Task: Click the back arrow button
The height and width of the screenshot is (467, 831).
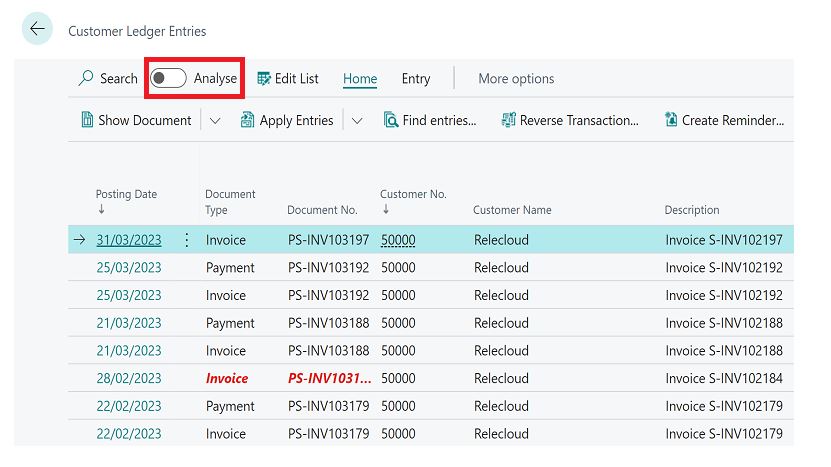Action: [x=37, y=29]
